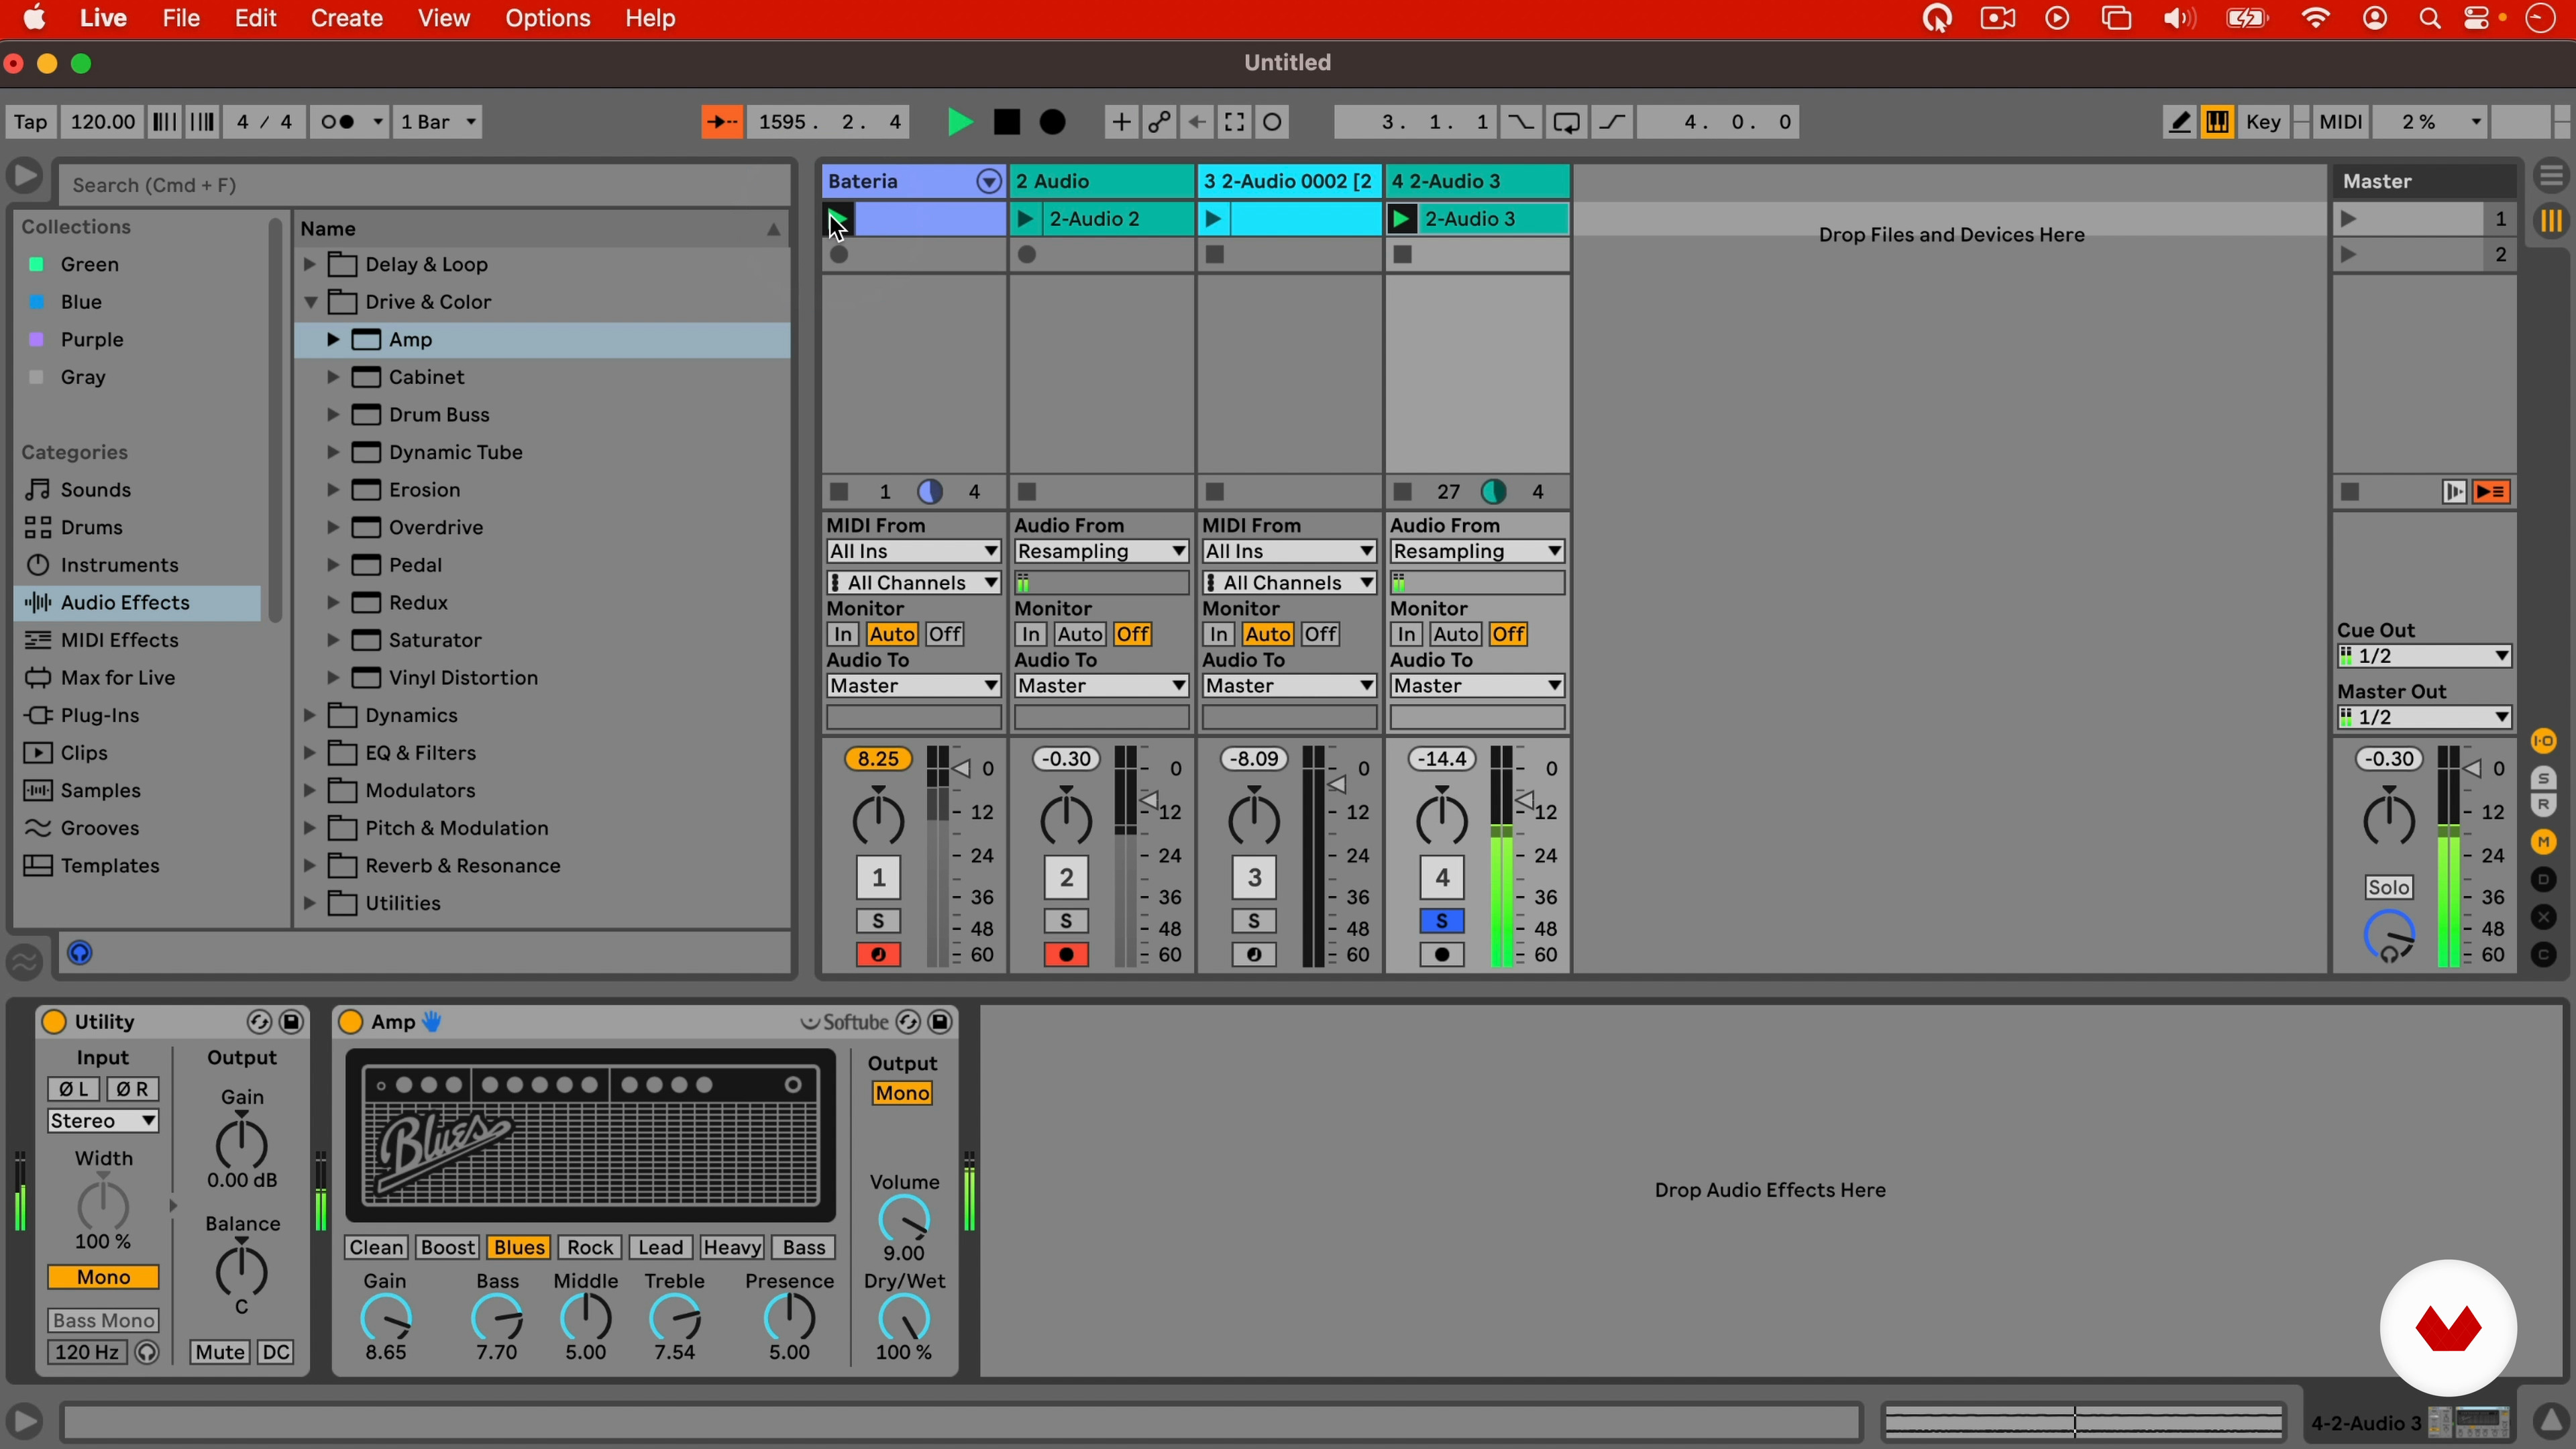The width and height of the screenshot is (2576, 1449).
Task: Set Bateria track Monitor to In
Action: pos(843,635)
